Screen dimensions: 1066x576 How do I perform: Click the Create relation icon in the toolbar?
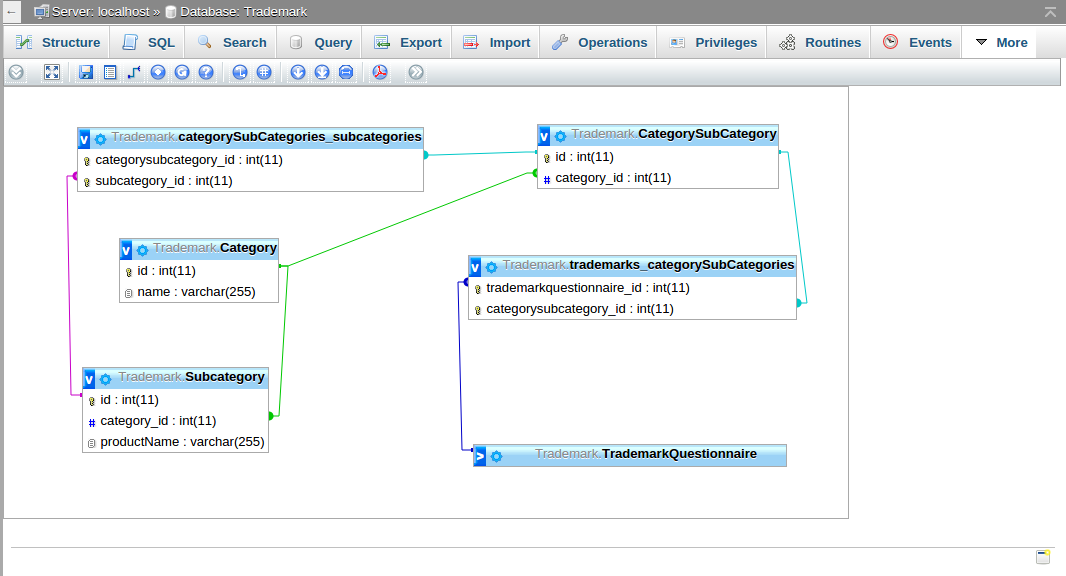coord(134,72)
